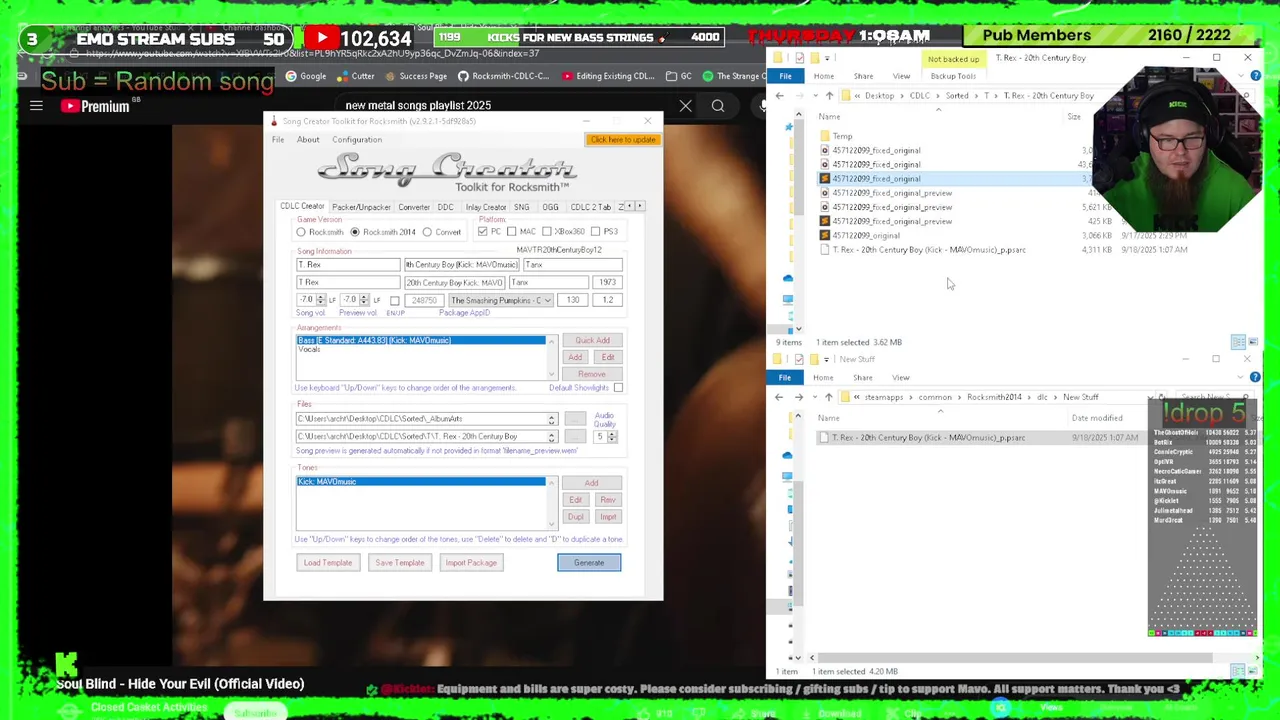Enable the XBox360 platform checkbox

pos(547,232)
